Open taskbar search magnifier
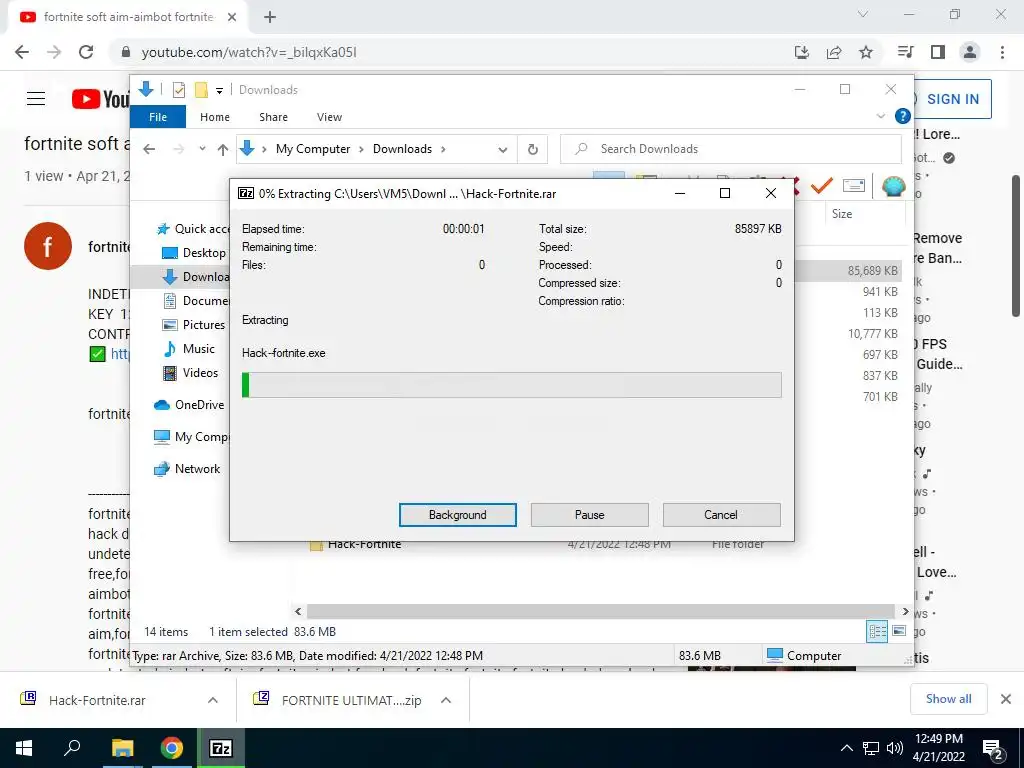1024x768 pixels. (72, 748)
